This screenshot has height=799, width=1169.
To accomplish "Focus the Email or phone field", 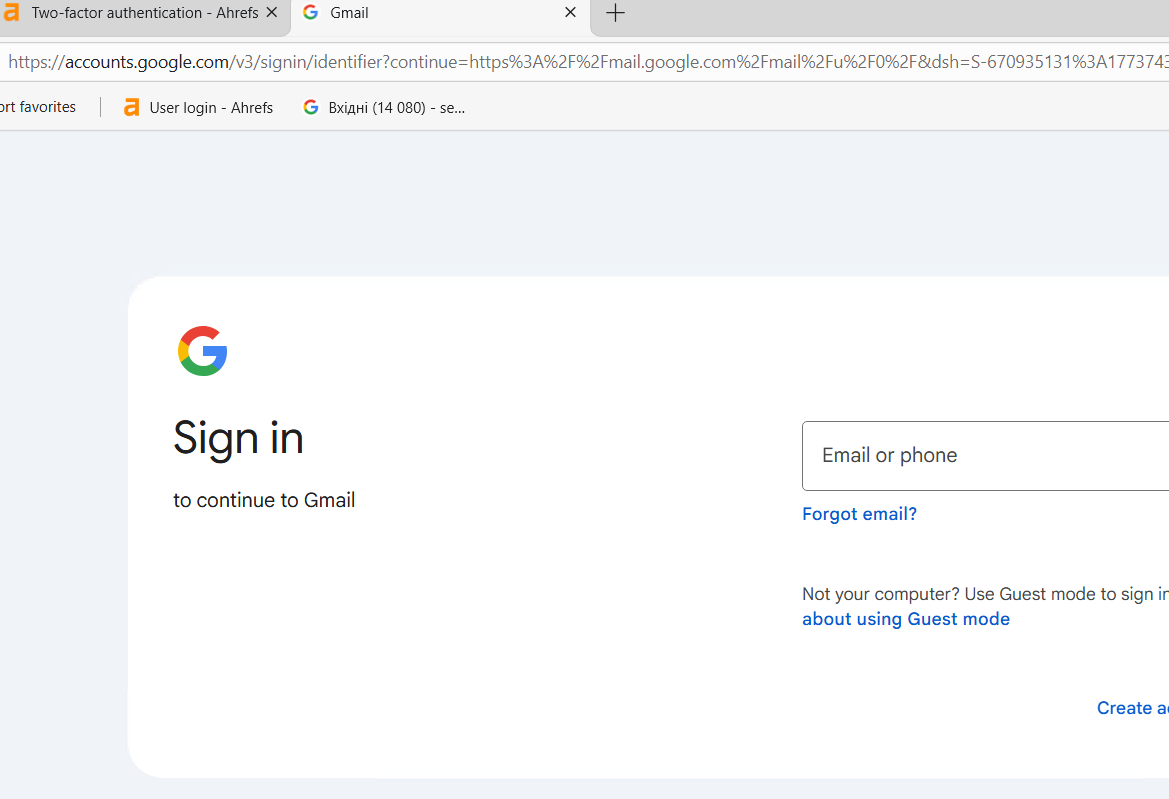I will (985, 456).
